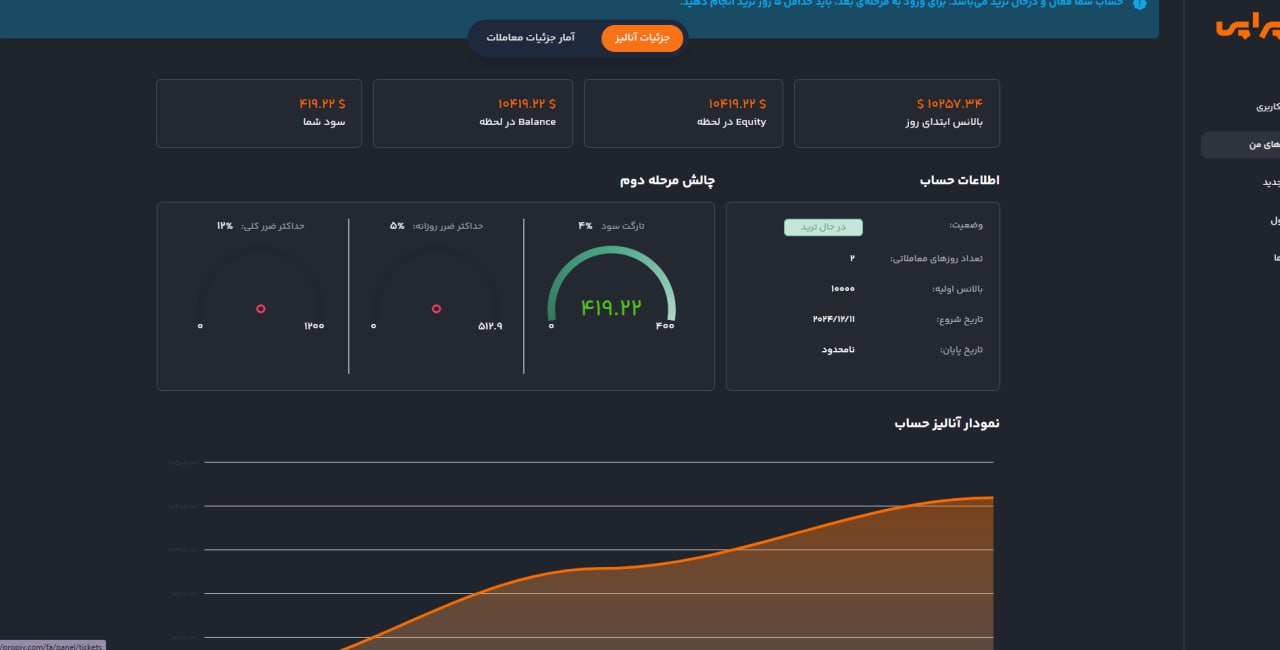This screenshot has width=1280, height=650.
Task: Click the 'وضعیت' status label
Action: coord(966,226)
